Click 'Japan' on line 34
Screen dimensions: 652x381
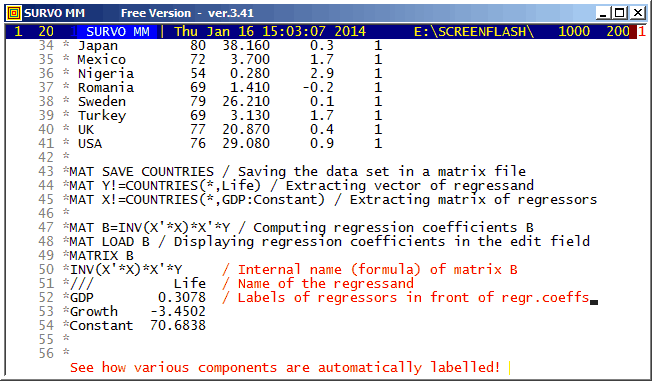pos(98,46)
